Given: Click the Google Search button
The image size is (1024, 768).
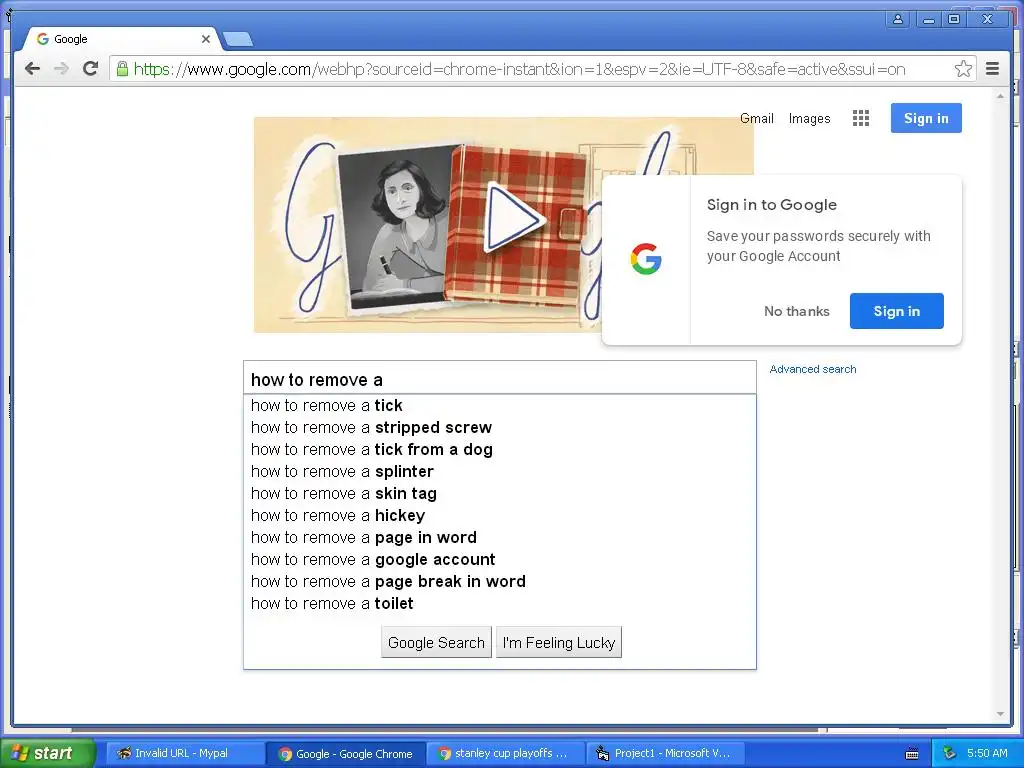Looking at the screenshot, I should click(436, 643).
